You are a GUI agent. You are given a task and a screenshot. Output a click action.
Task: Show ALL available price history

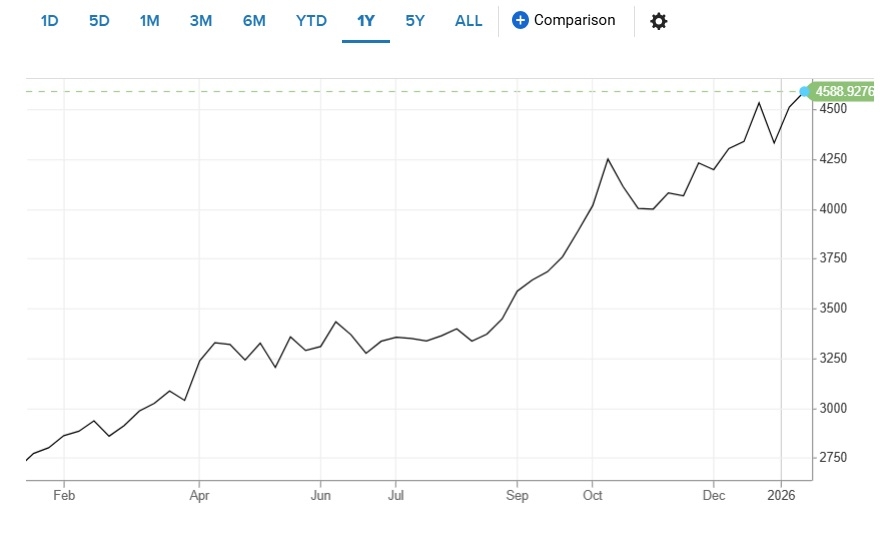468,21
